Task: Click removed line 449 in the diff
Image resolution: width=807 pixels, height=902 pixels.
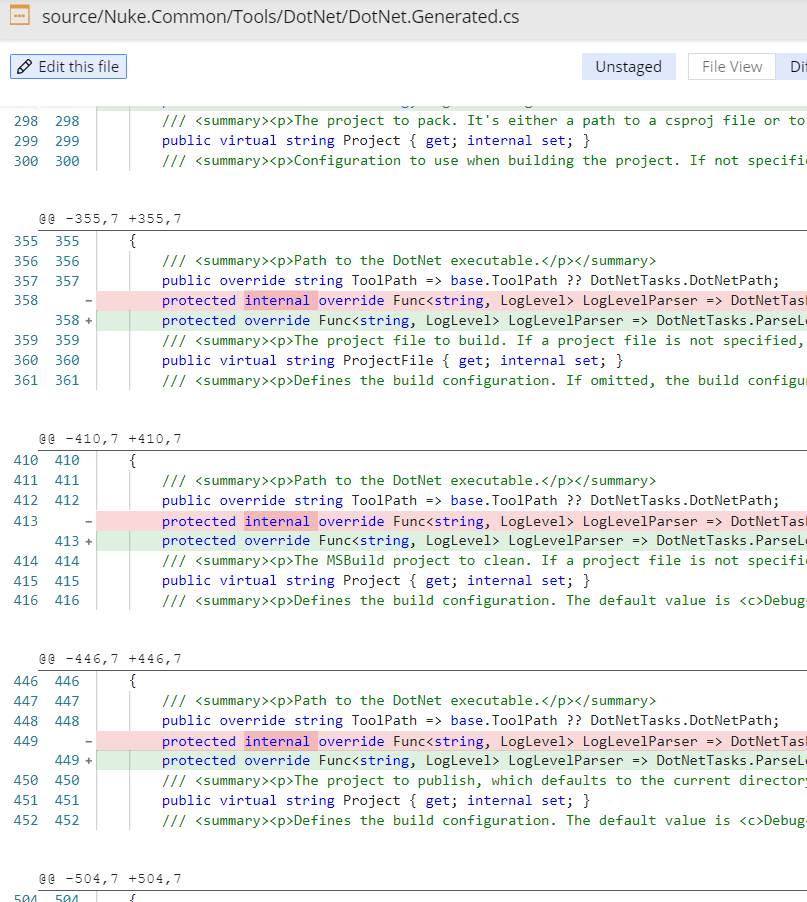Action: coord(452,742)
